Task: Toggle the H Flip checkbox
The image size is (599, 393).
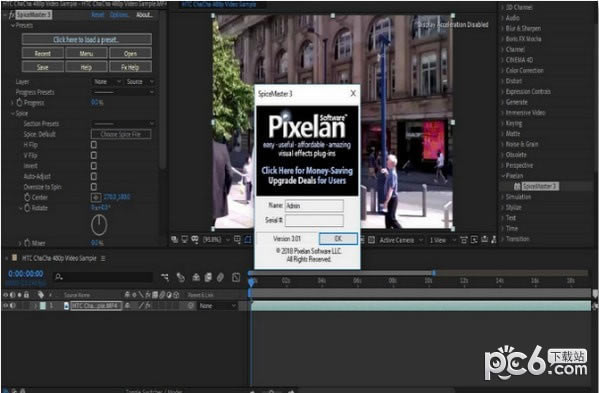Action: point(94,145)
